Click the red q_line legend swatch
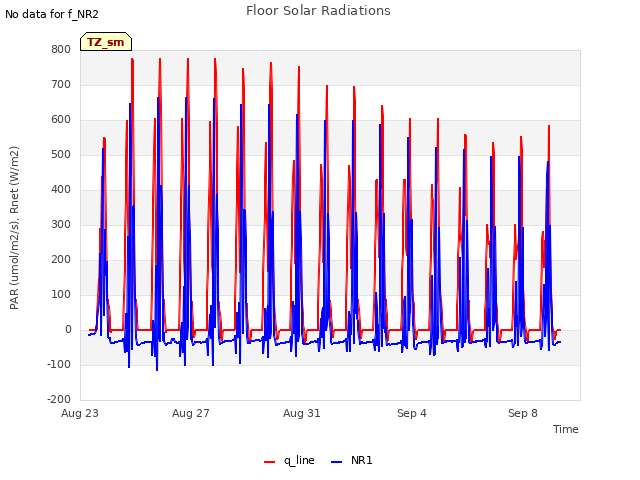Image resolution: width=640 pixels, height=480 pixels. (x=269, y=462)
